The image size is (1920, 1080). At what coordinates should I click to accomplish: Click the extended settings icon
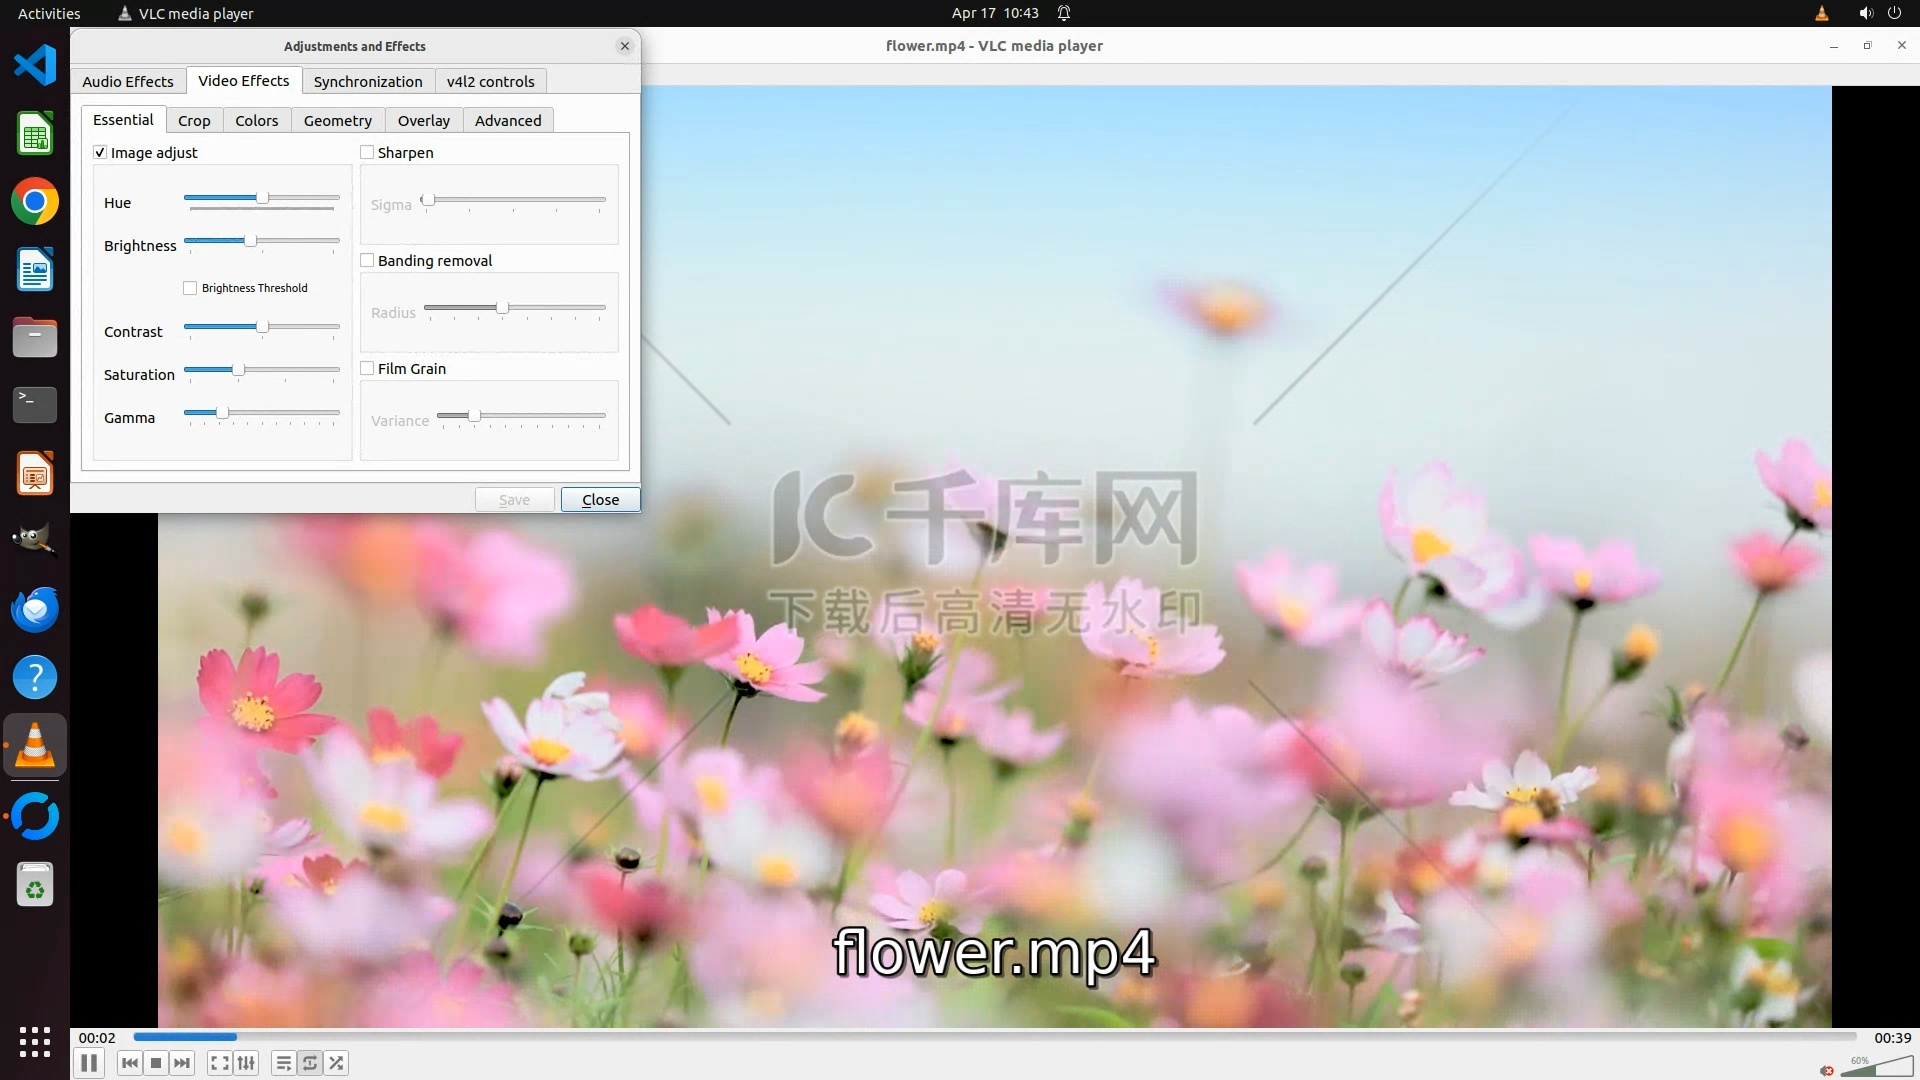[x=246, y=1063]
